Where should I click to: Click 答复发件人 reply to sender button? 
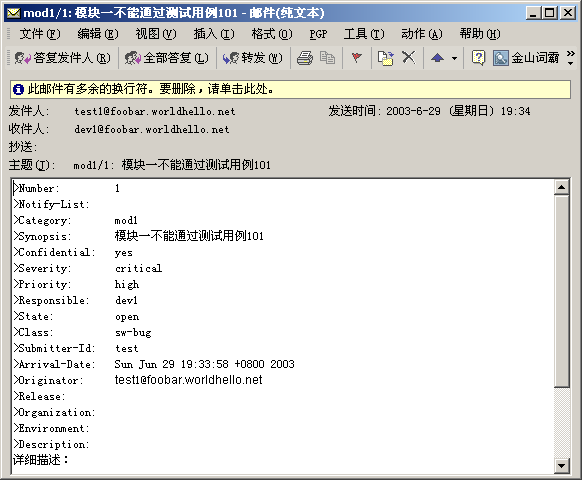click(x=62, y=58)
